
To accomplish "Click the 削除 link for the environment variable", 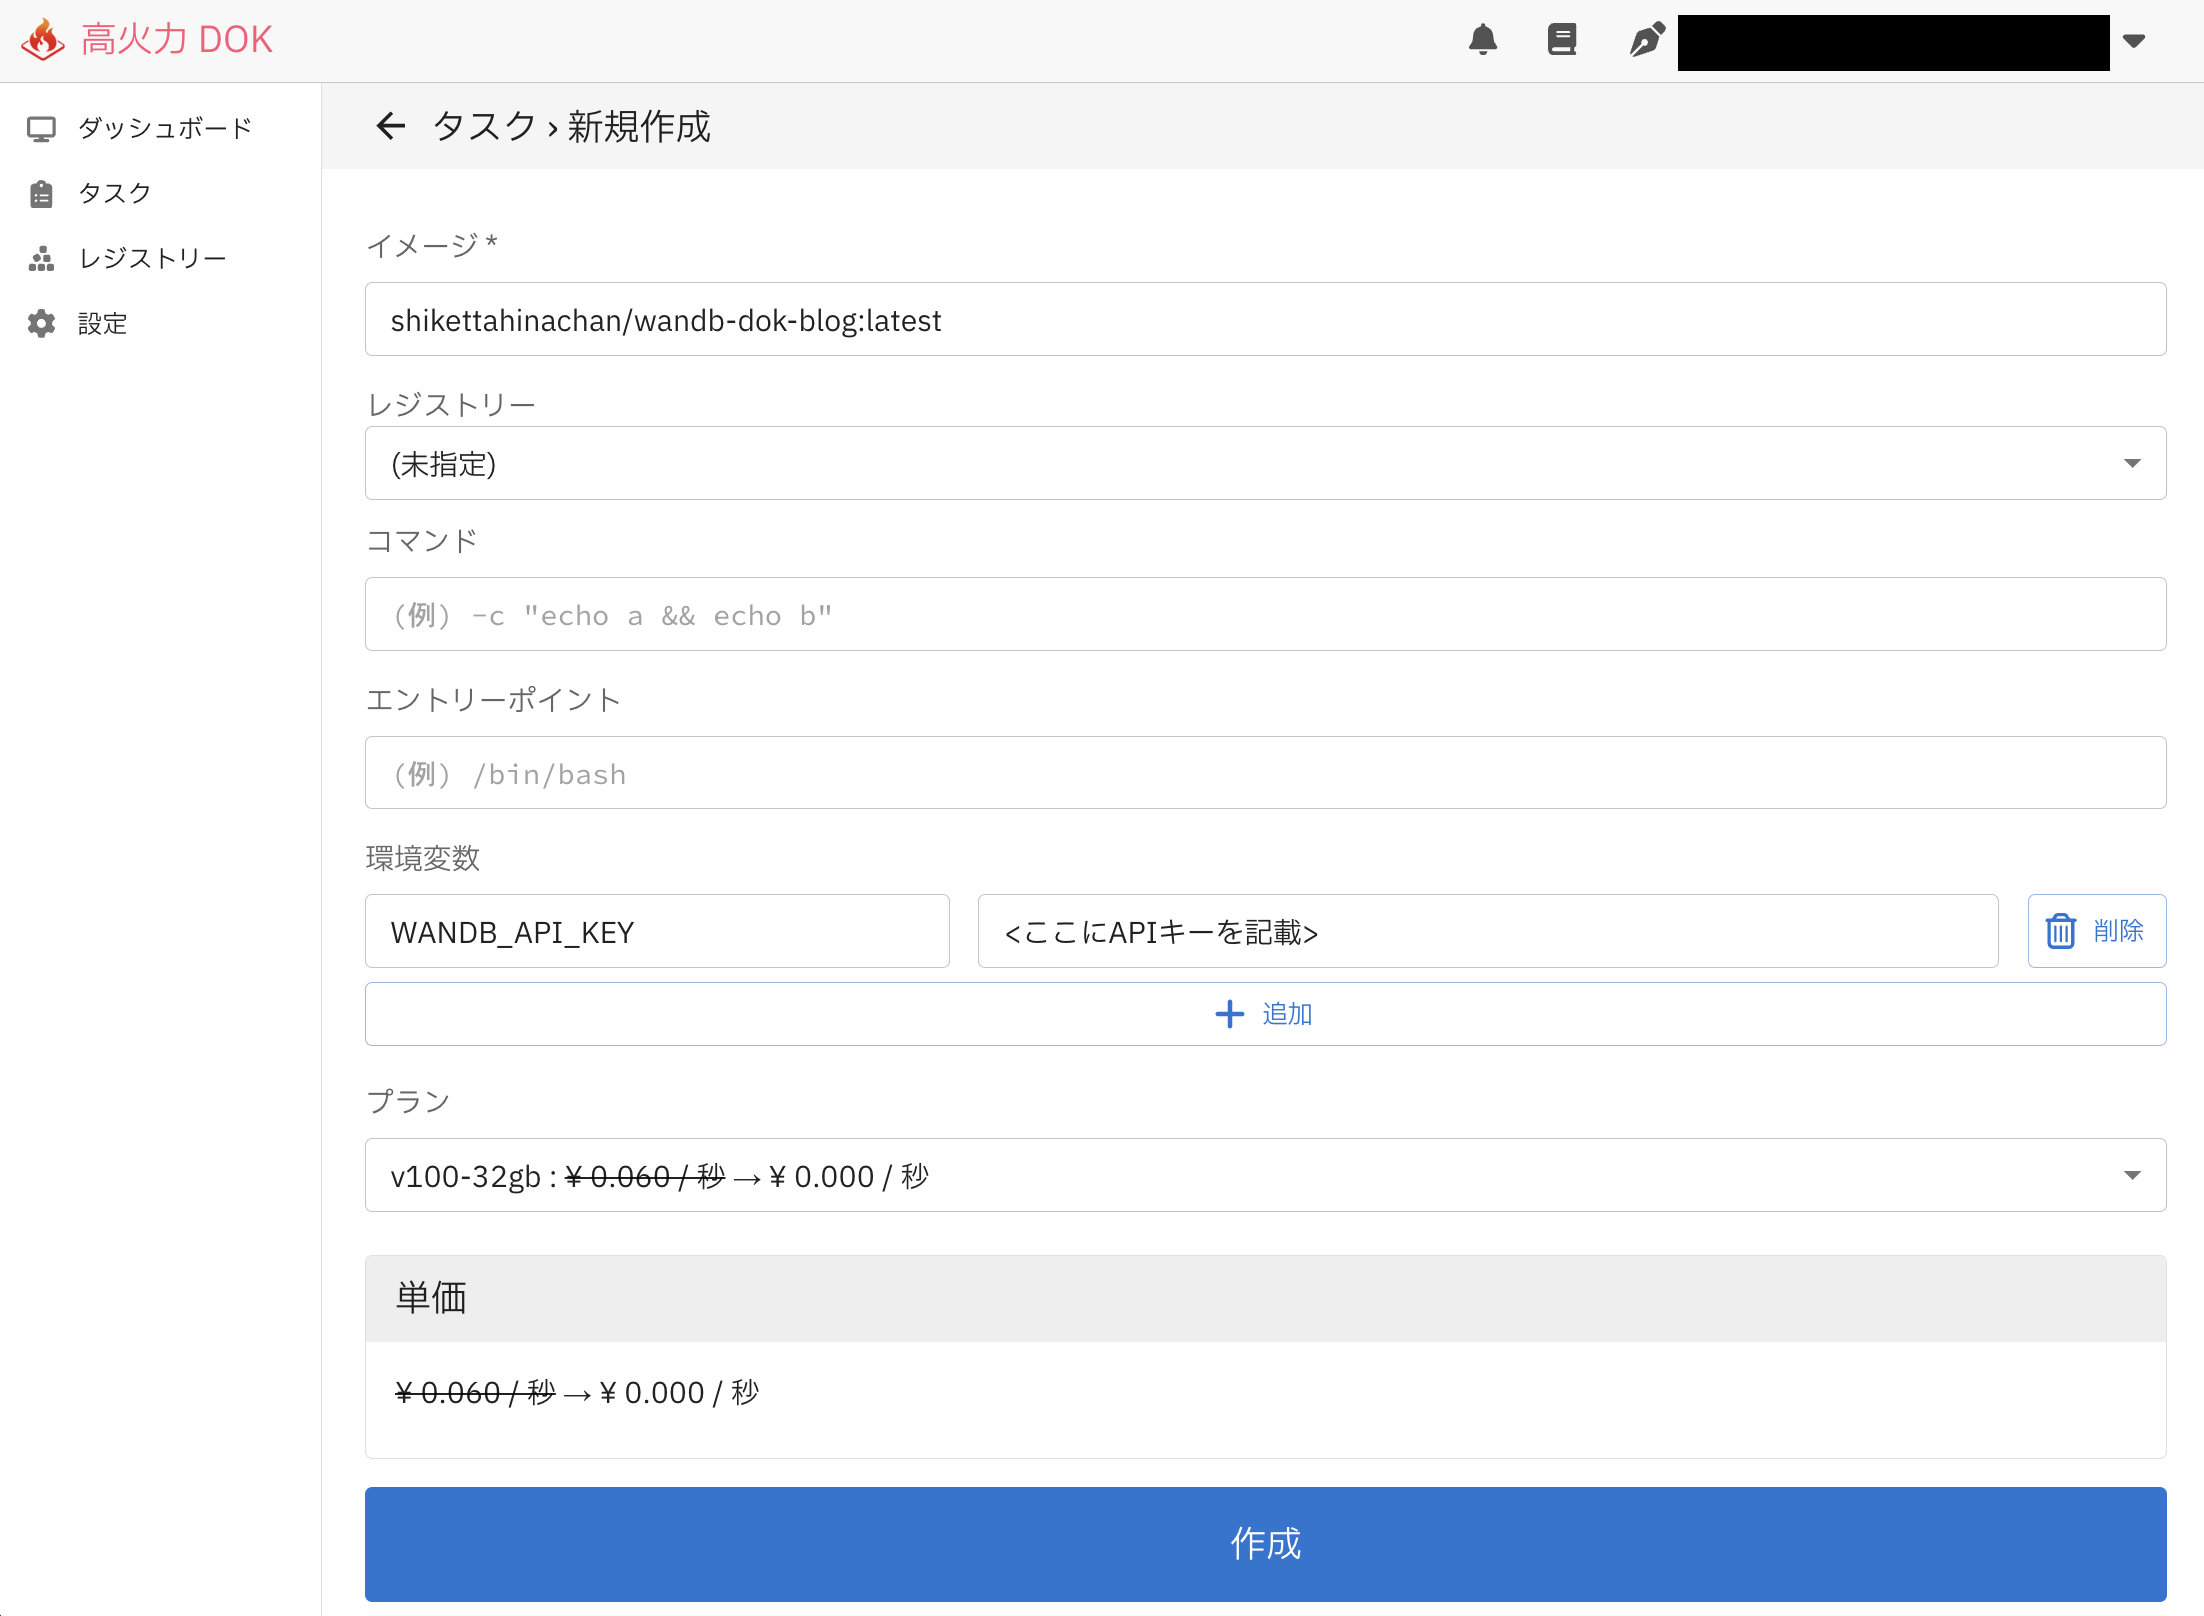I will 2119,931.
